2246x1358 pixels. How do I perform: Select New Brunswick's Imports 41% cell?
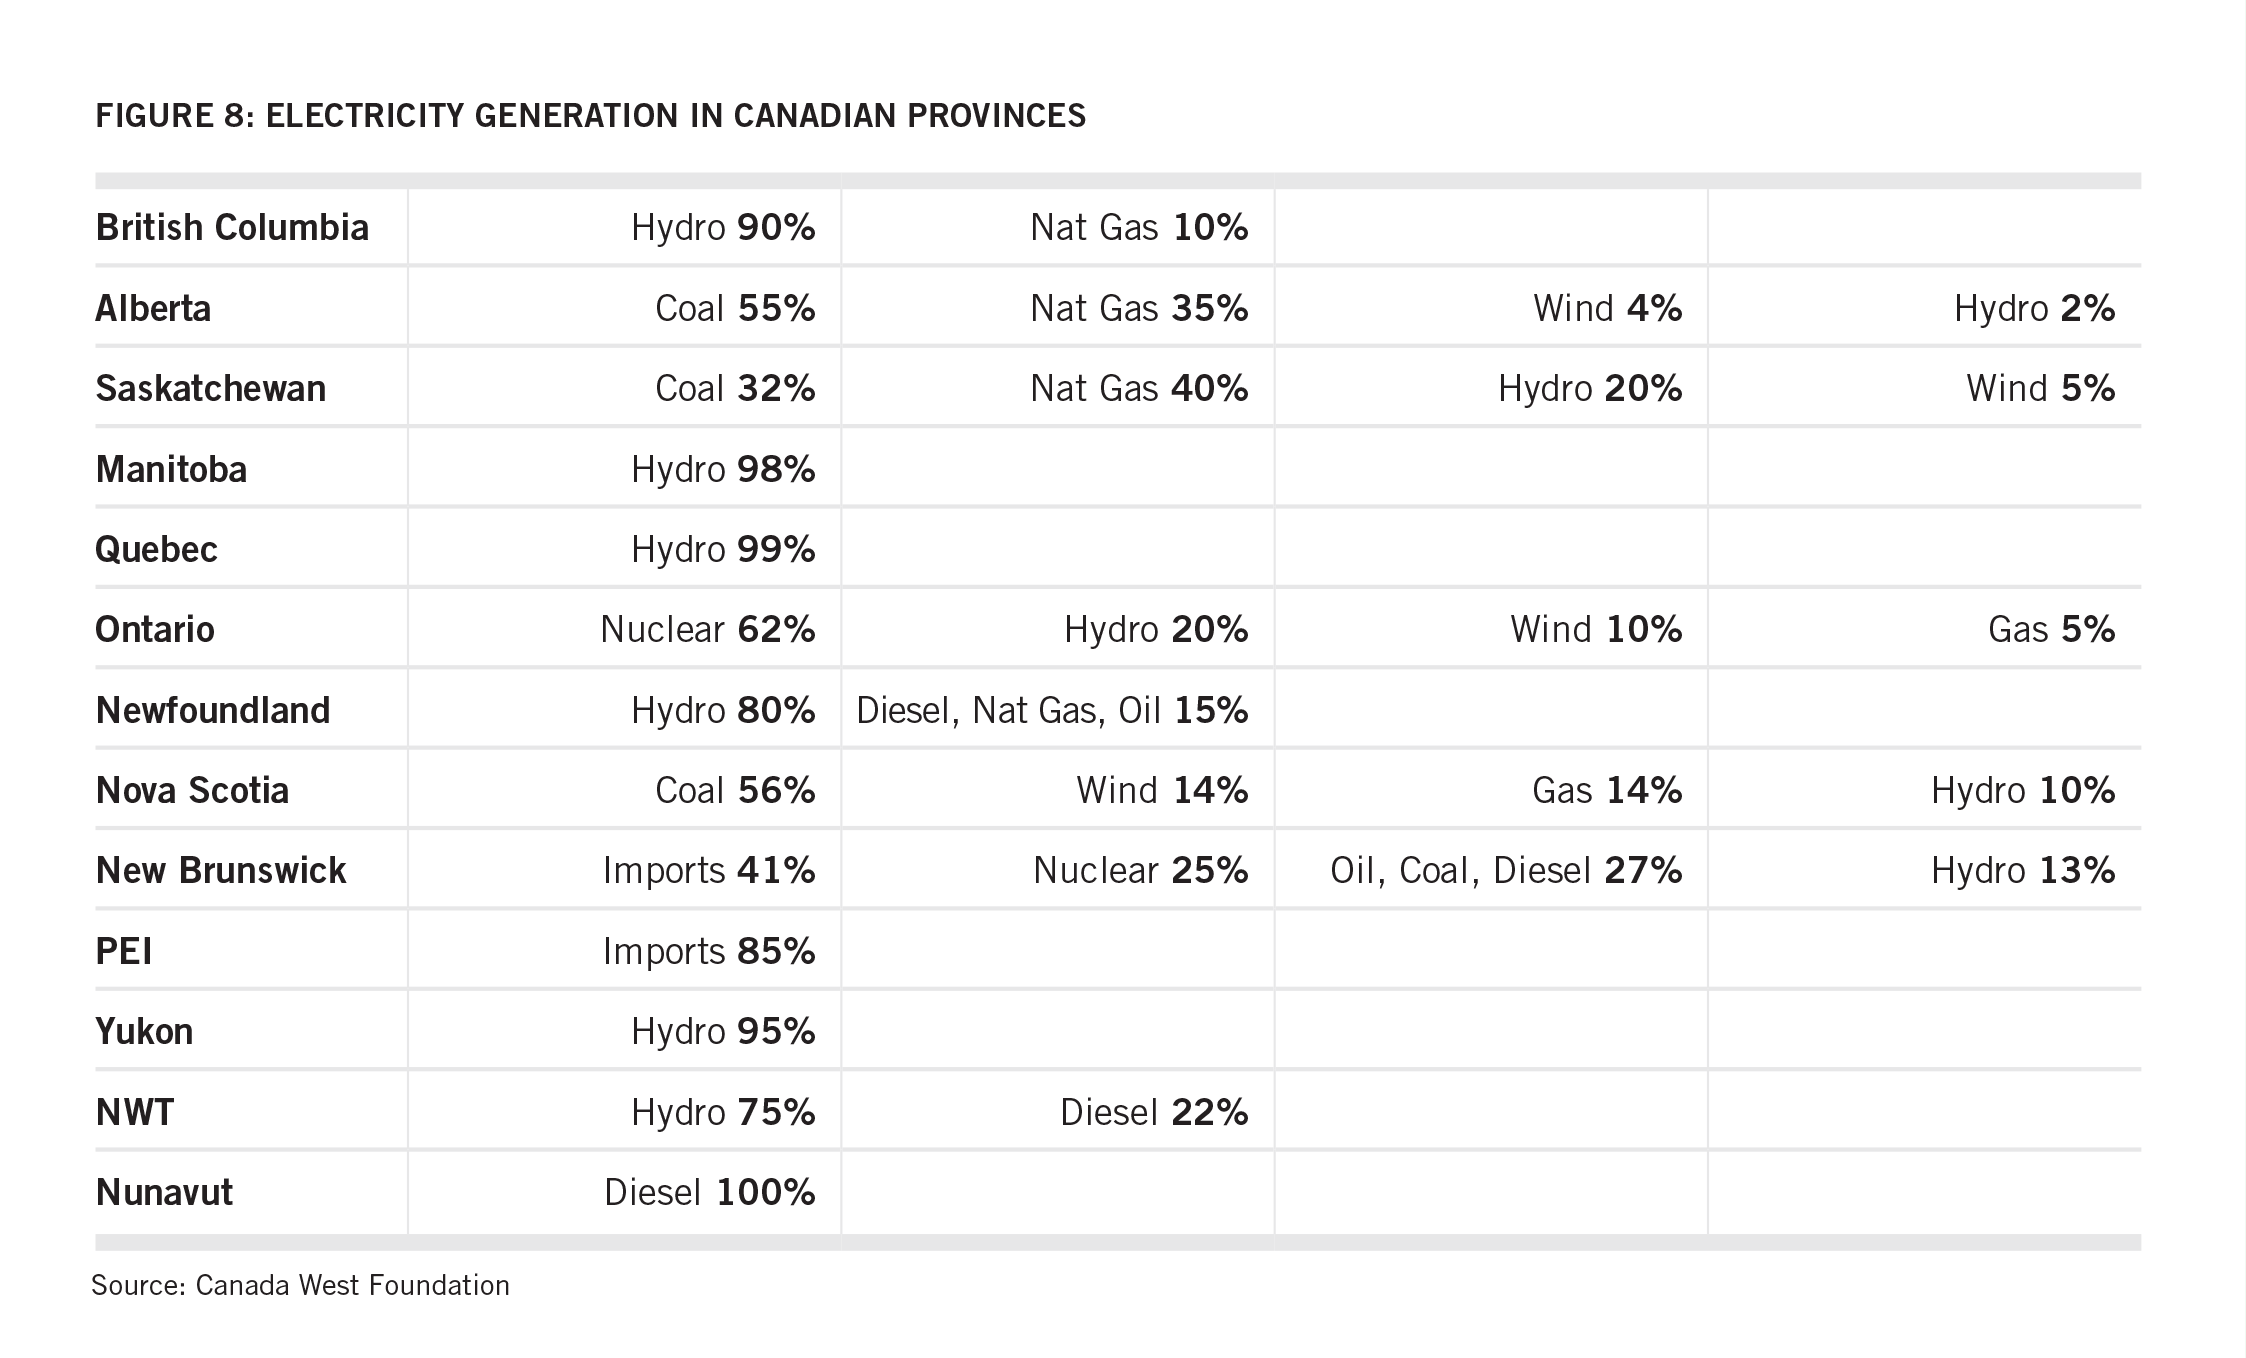point(709,870)
